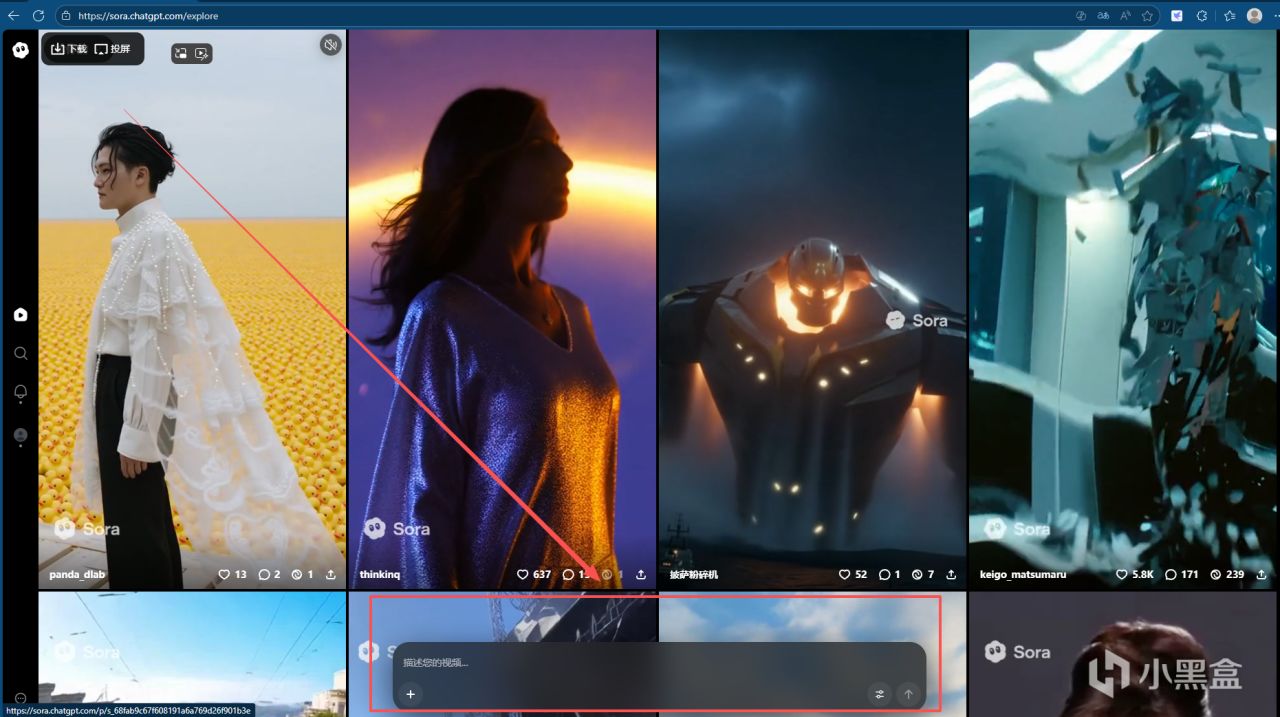The height and width of the screenshot is (717, 1280).
Task: Open the video feed icon in Sora sidebar
Action: [20, 315]
